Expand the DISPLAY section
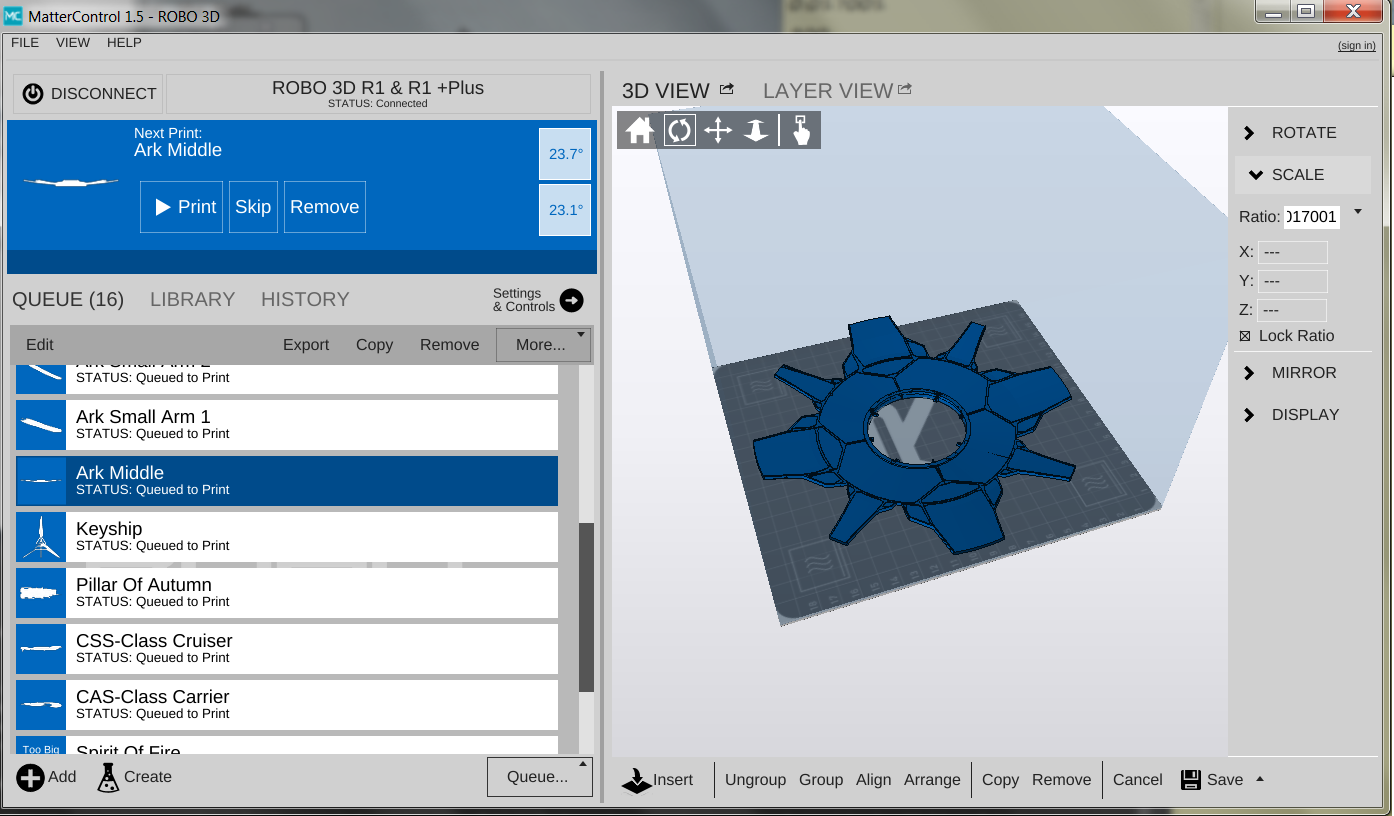 coord(1302,415)
